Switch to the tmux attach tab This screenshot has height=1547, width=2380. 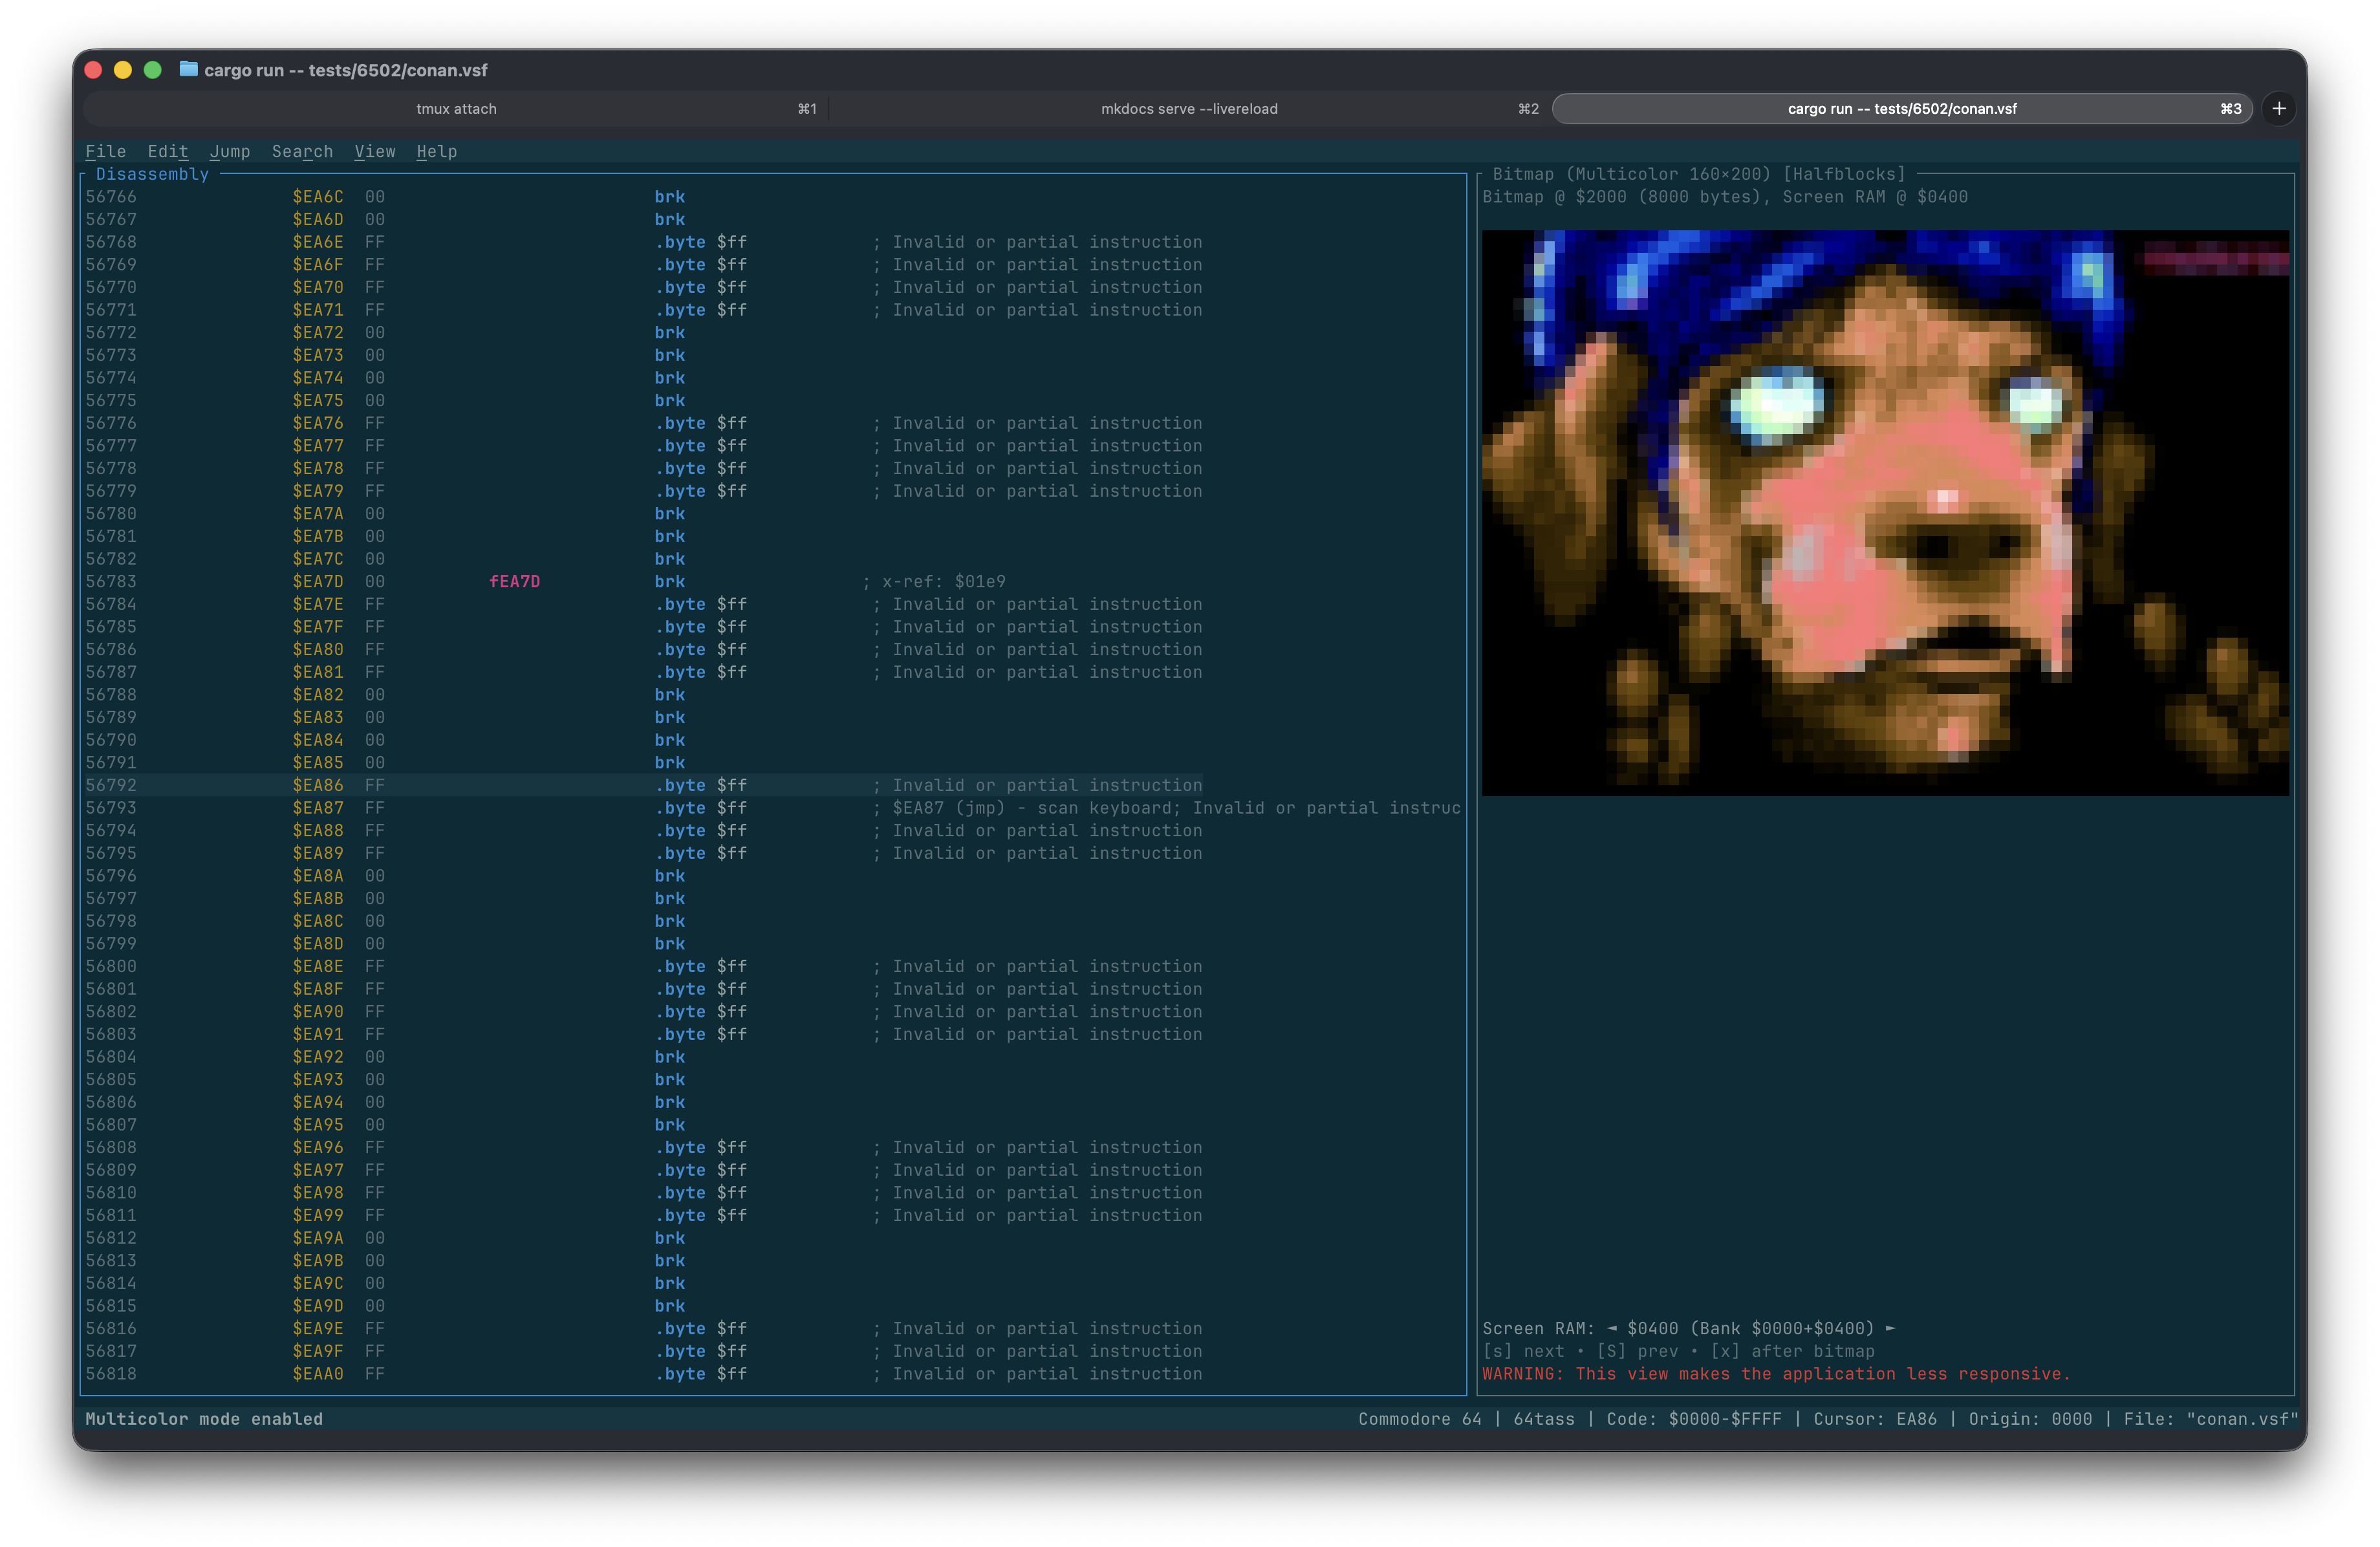click(457, 108)
